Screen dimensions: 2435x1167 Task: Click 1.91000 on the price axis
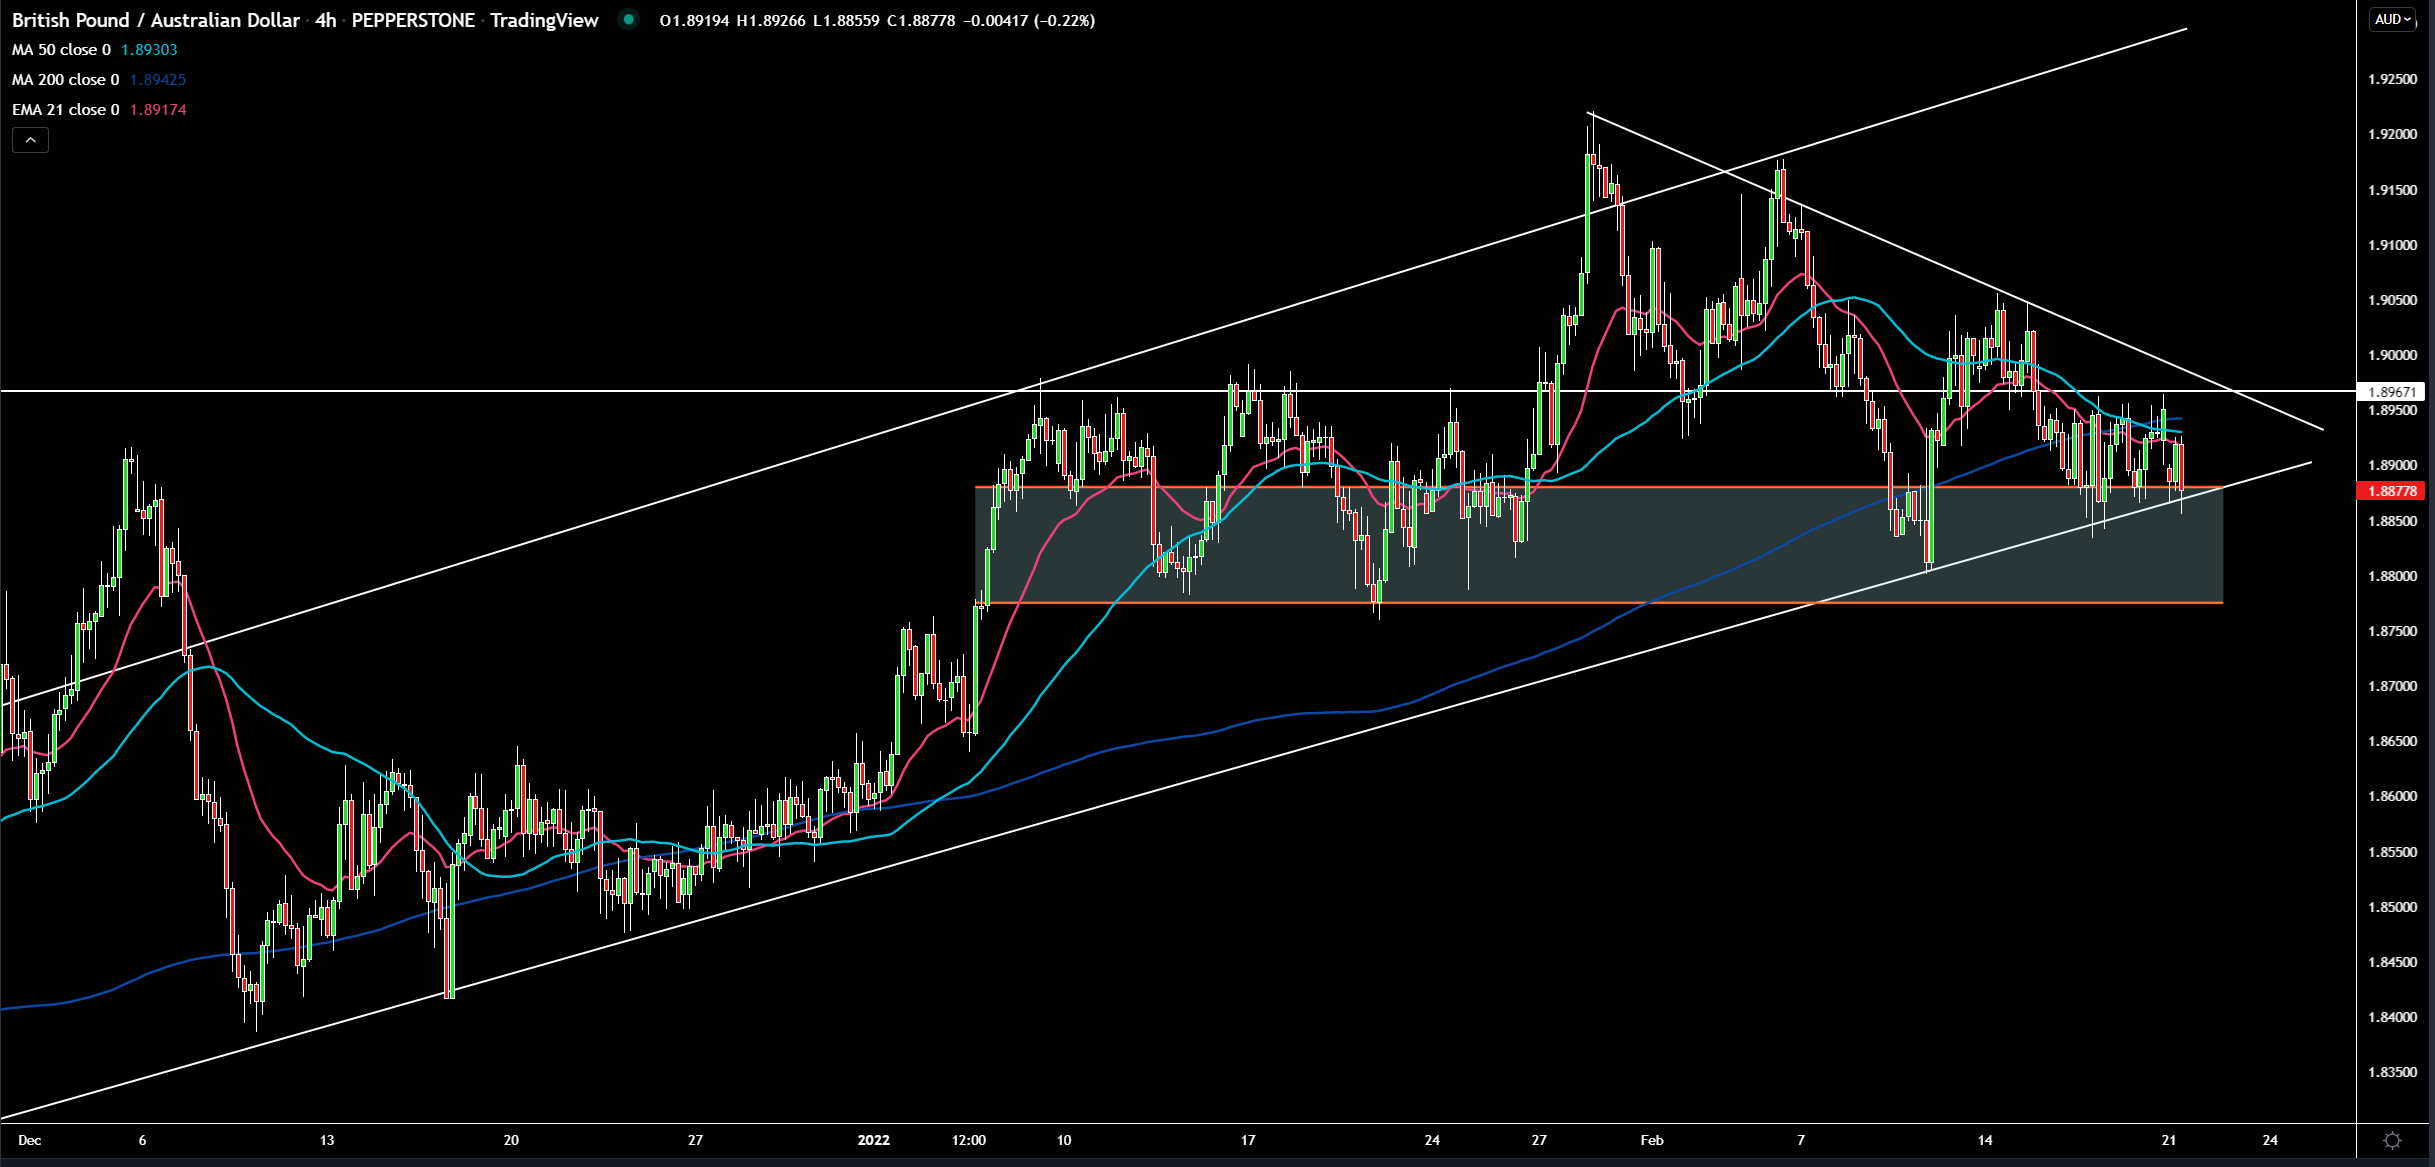point(2393,245)
